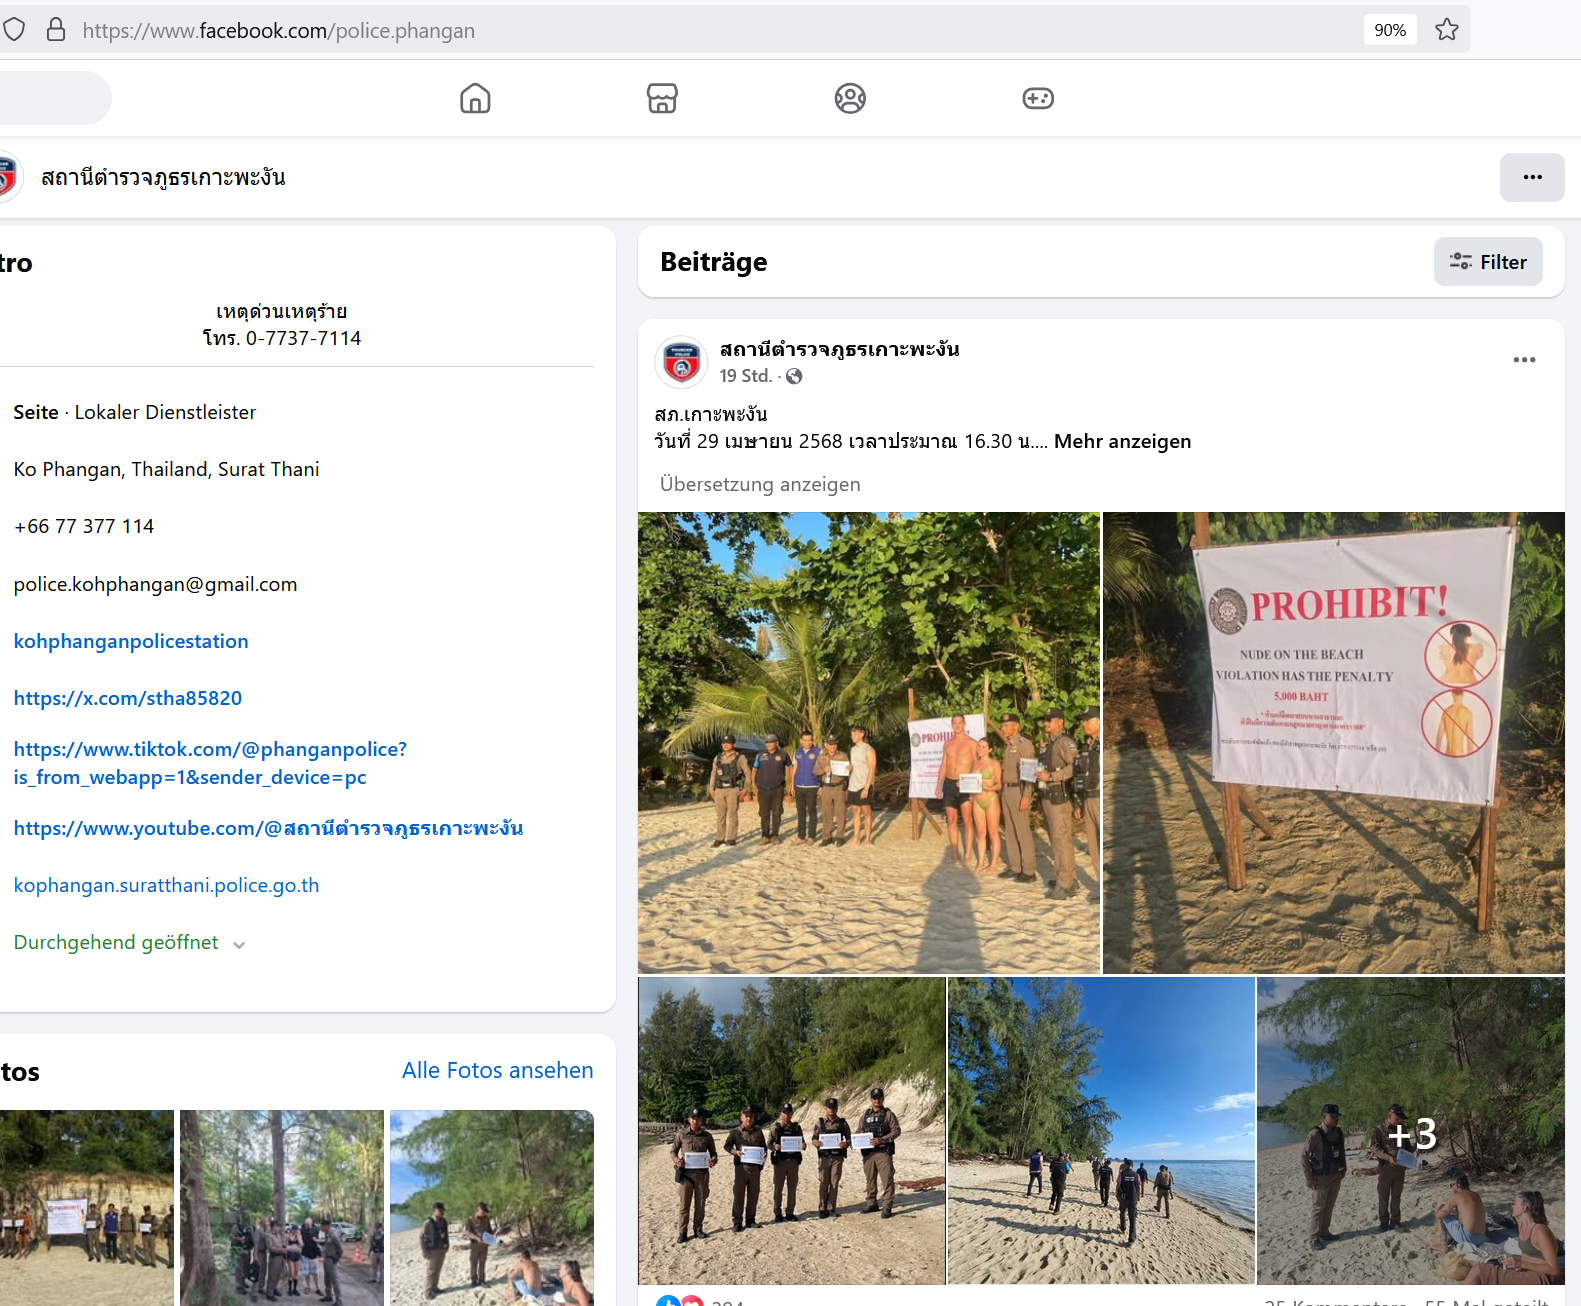Viewport: 1581px width, 1306px height.
Task: Open the Groups icon
Action: [850, 98]
